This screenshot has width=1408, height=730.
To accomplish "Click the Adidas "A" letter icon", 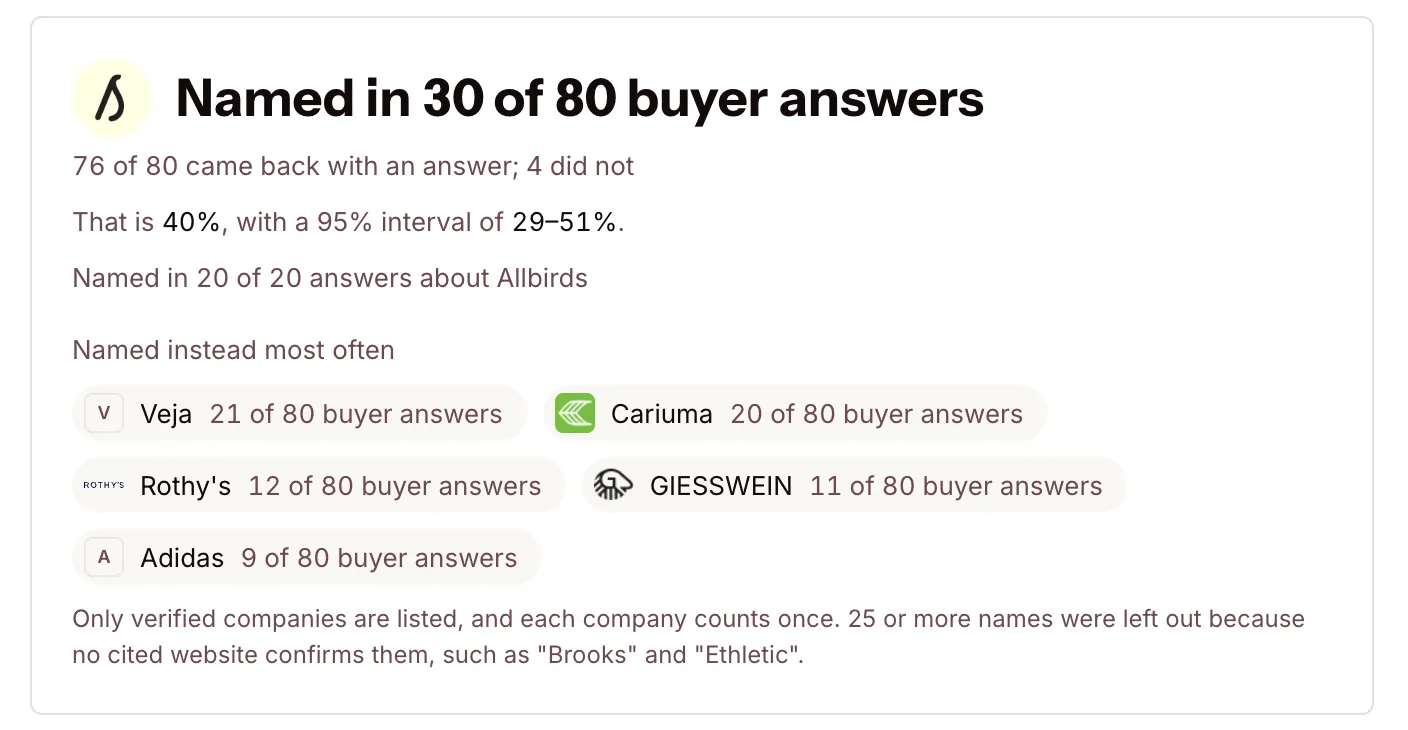I will [104, 557].
